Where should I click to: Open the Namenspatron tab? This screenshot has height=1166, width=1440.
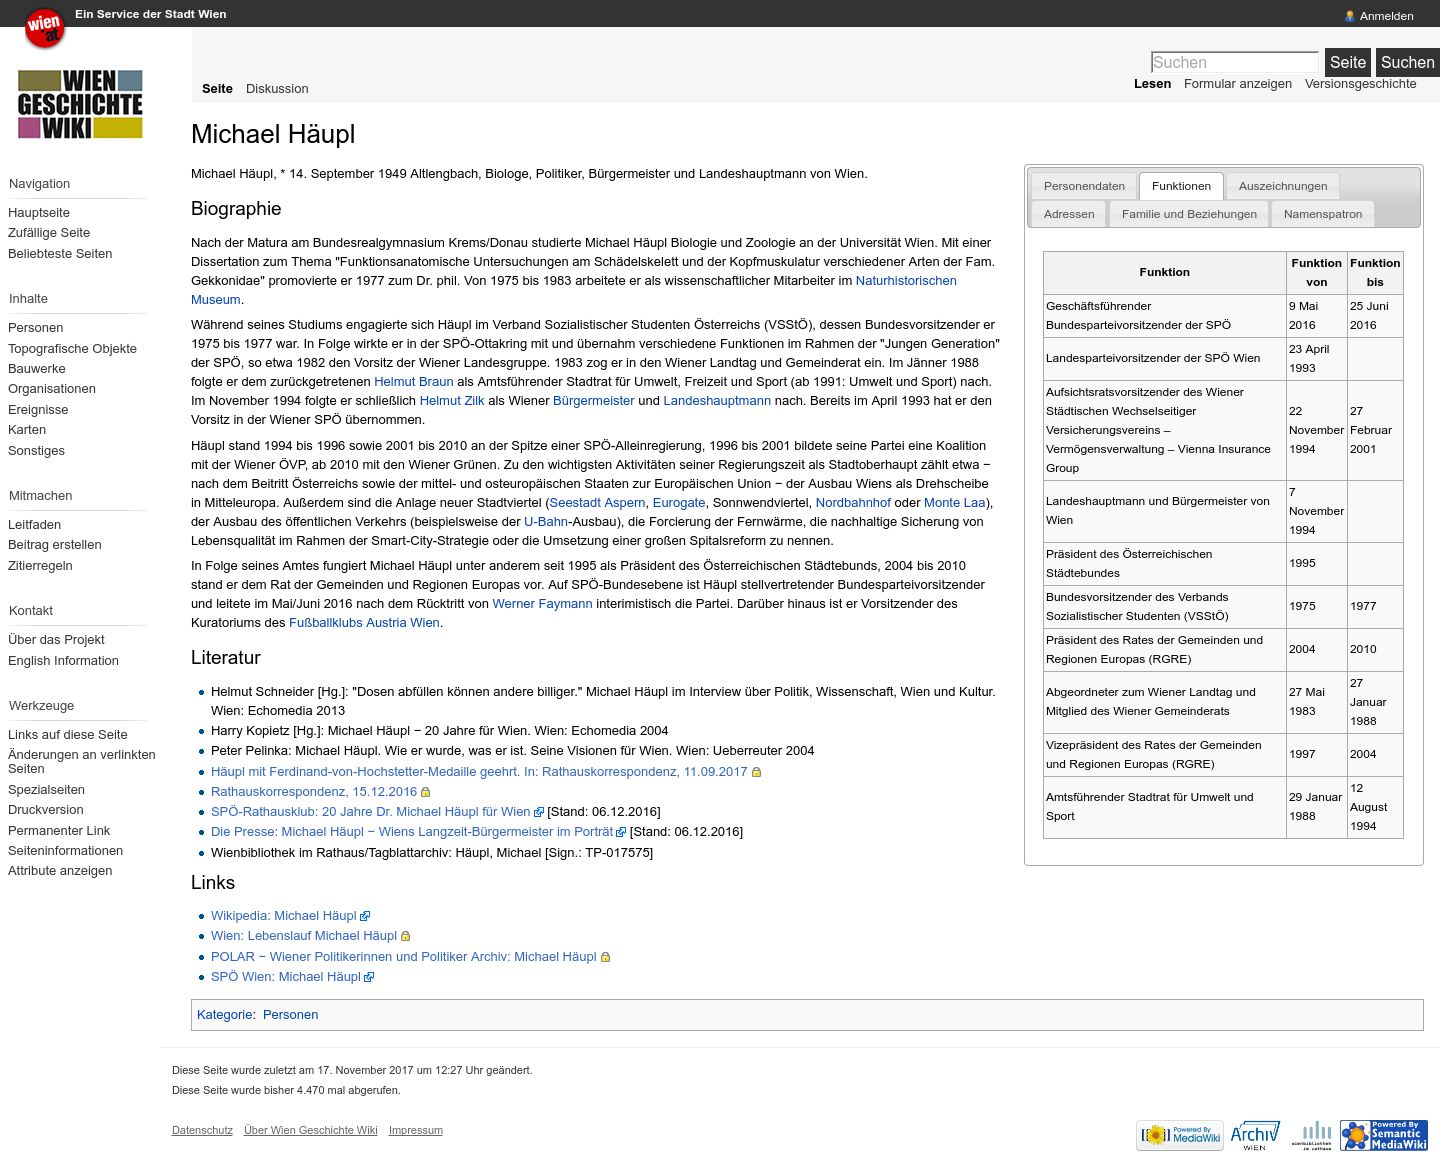(x=1323, y=214)
